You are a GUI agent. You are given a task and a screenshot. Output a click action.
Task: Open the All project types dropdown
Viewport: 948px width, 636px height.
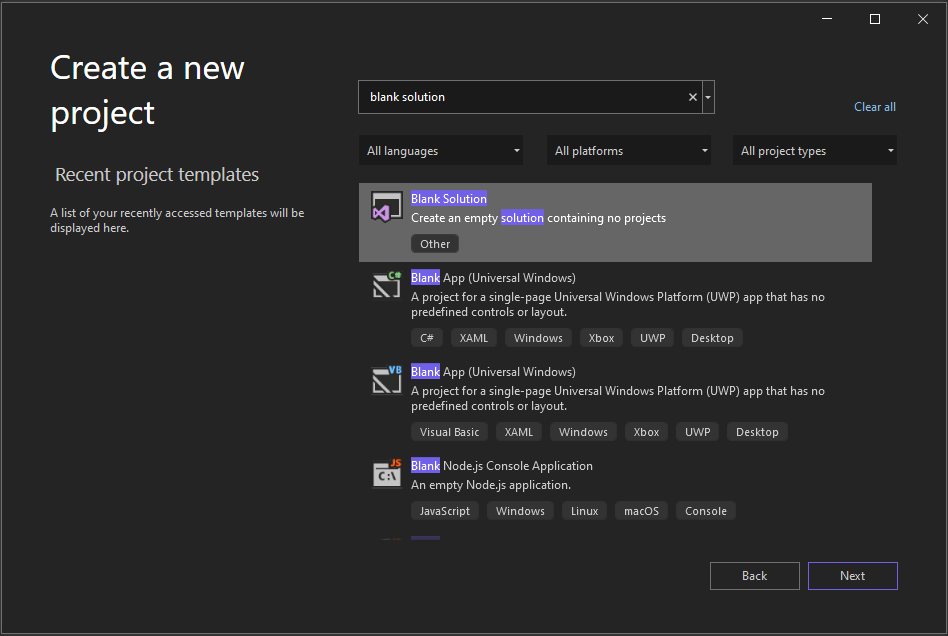pyautogui.click(x=814, y=150)
